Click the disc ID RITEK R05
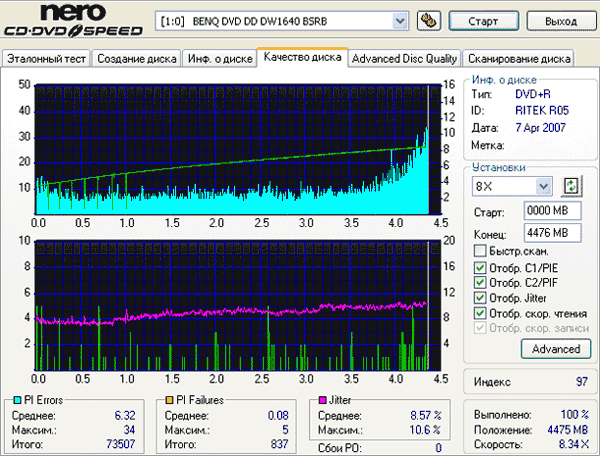This screenshot has height=456, width=600. 542,111
